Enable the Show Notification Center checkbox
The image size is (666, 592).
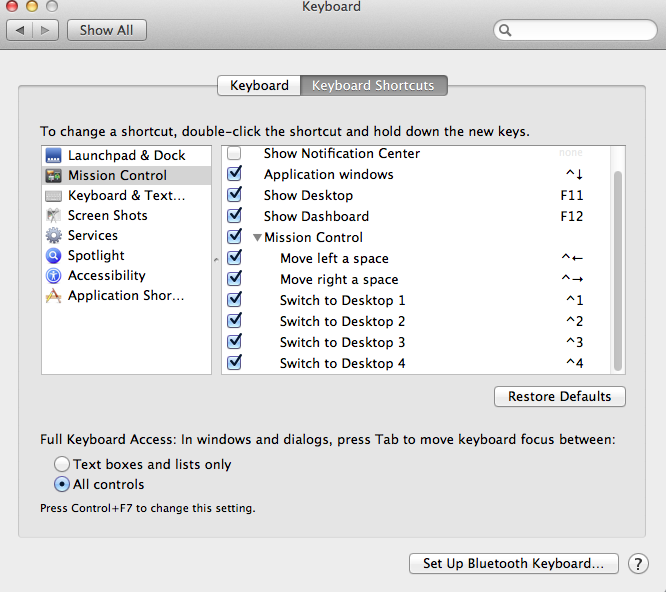point(234,154)
